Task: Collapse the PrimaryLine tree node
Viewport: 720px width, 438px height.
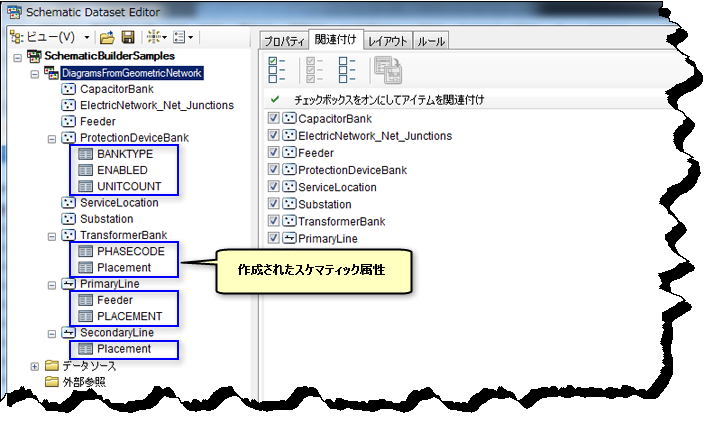Action: [51, 285]
